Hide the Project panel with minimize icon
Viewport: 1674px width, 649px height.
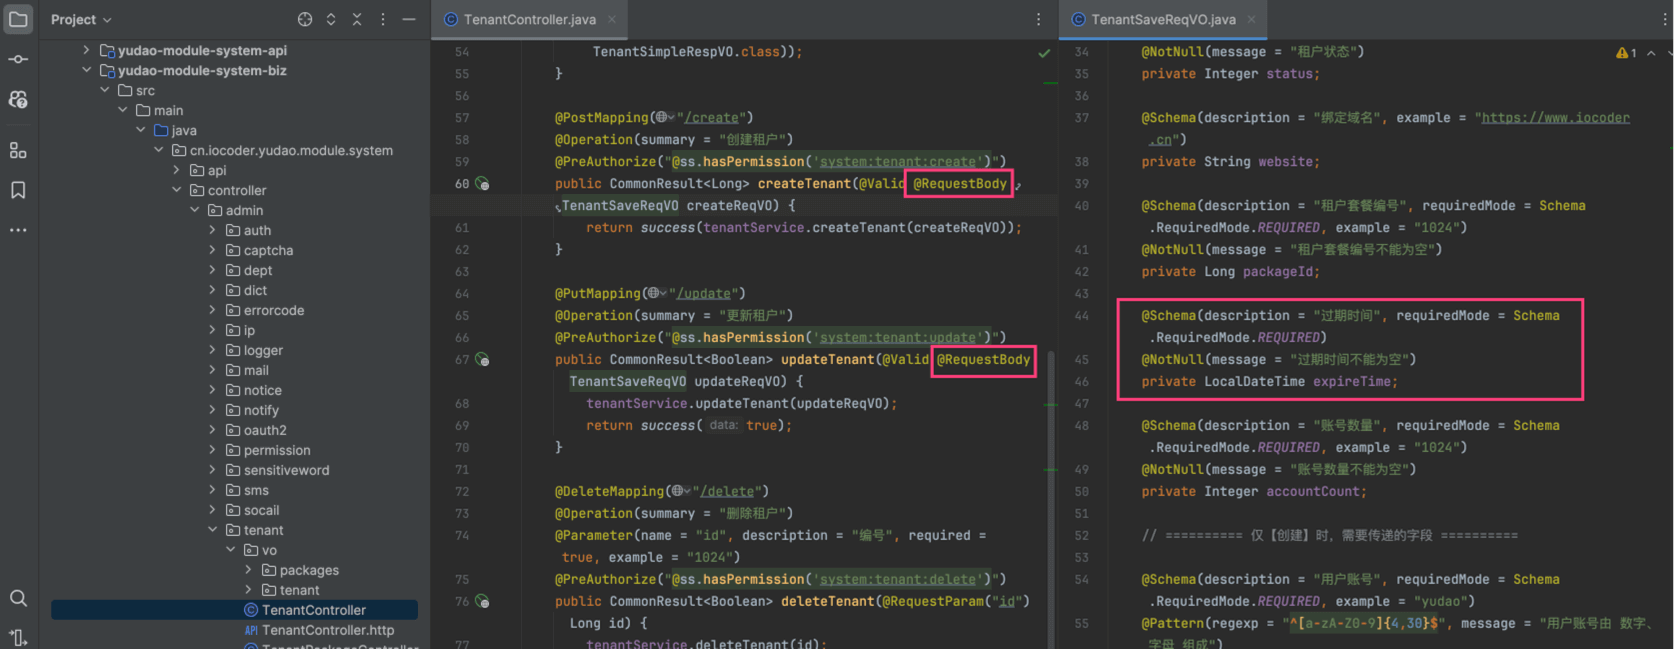(x=408, y=19)
